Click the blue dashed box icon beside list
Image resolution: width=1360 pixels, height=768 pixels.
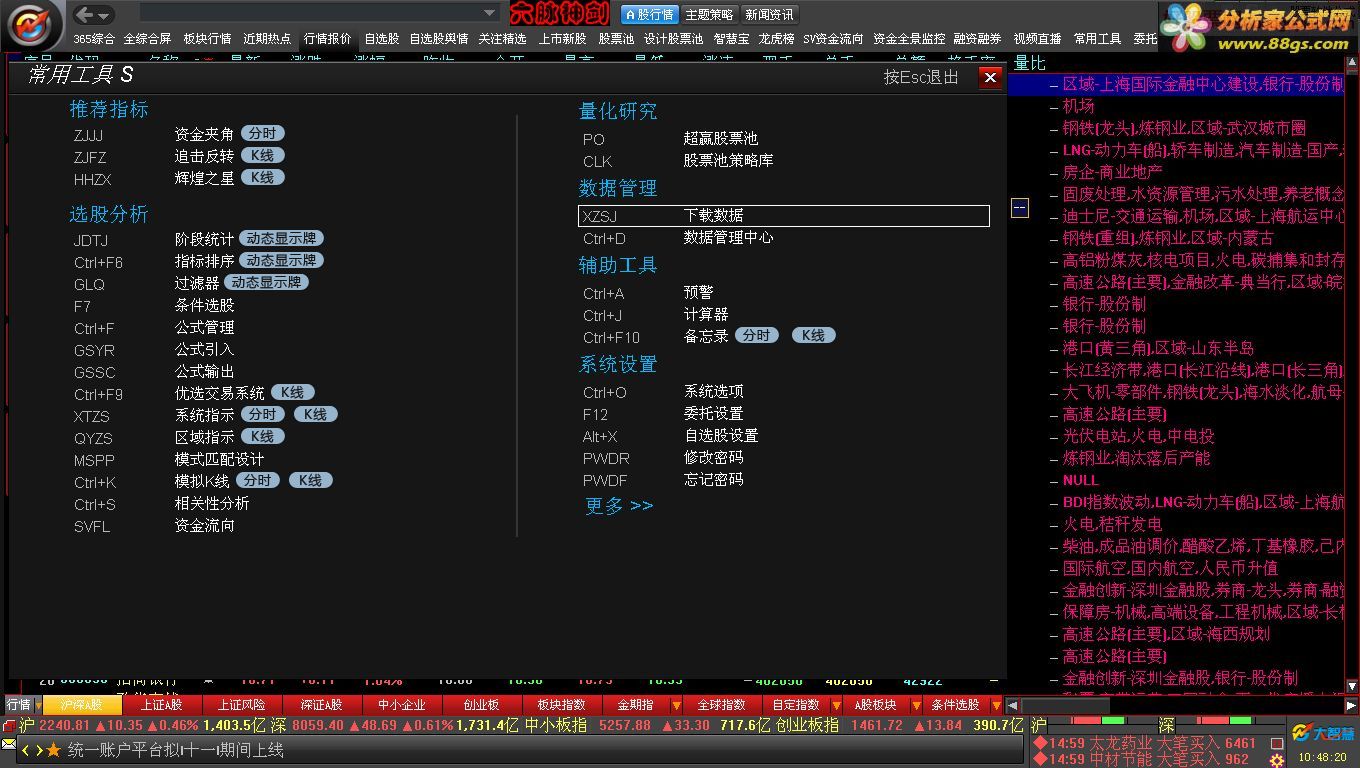(1020, 208)
